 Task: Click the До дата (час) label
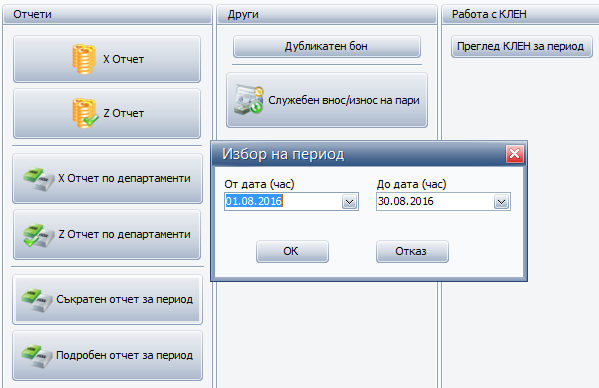[x=411, y=184]
